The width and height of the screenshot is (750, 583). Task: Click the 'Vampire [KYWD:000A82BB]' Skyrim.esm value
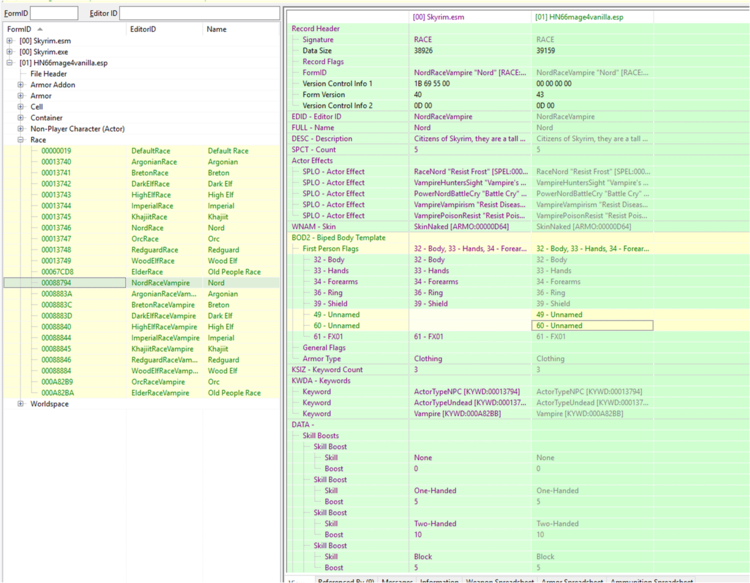click(457, 414)
